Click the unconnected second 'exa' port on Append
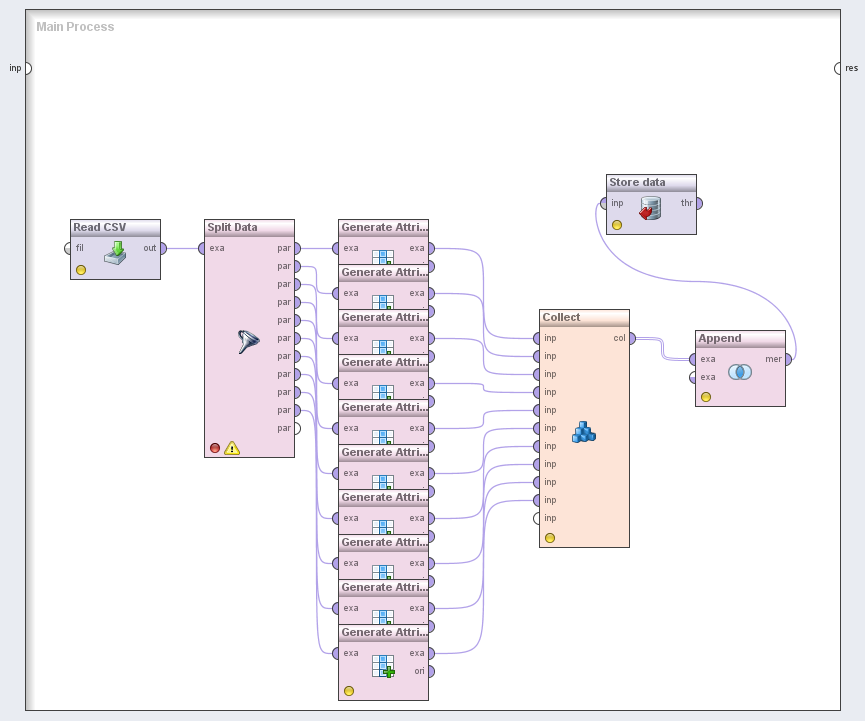Screen dimensions: 865x721 click(x=692, y=377)
